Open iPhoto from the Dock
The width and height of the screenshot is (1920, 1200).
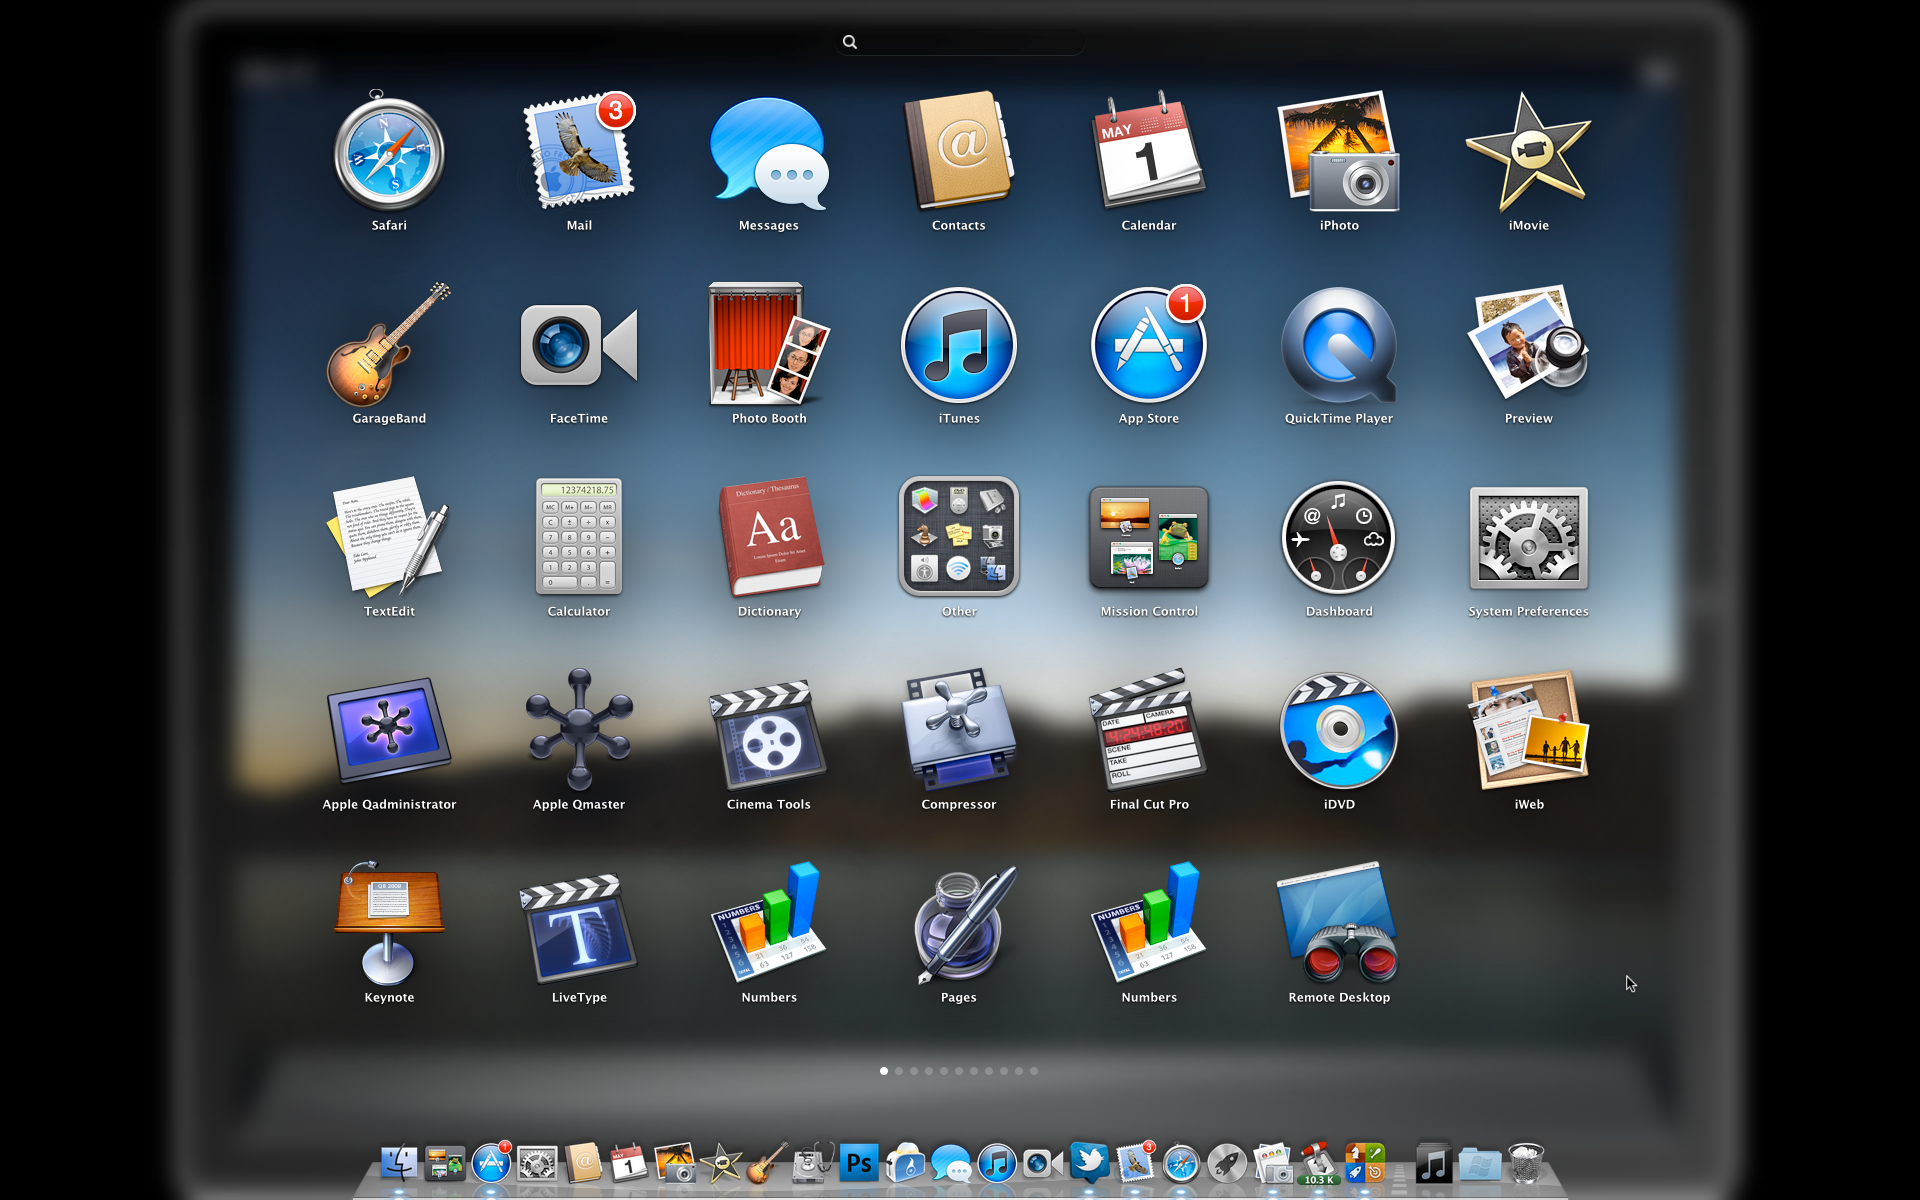(675, 1163)
